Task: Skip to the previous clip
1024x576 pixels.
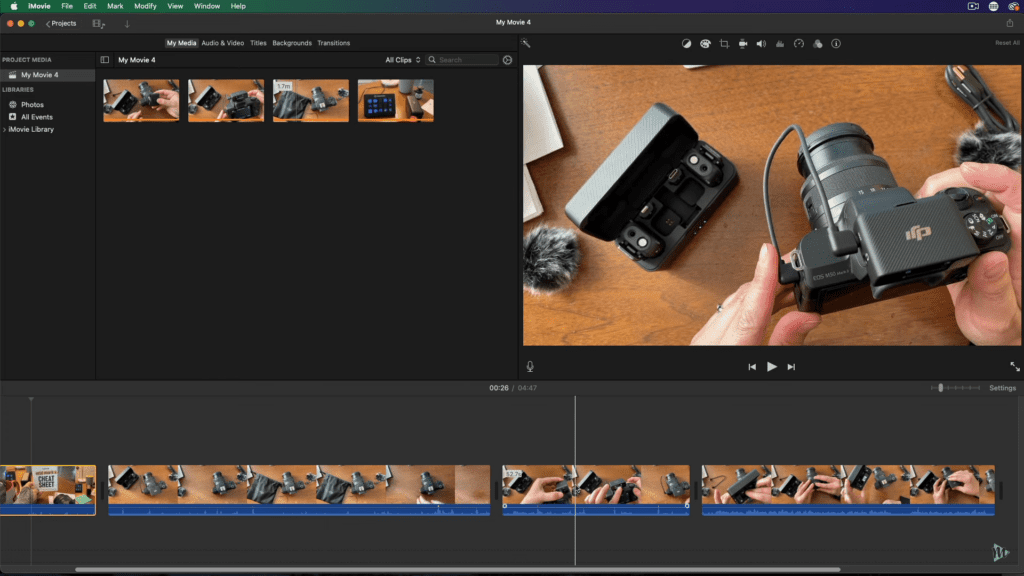Action: [x=752, y=367]
